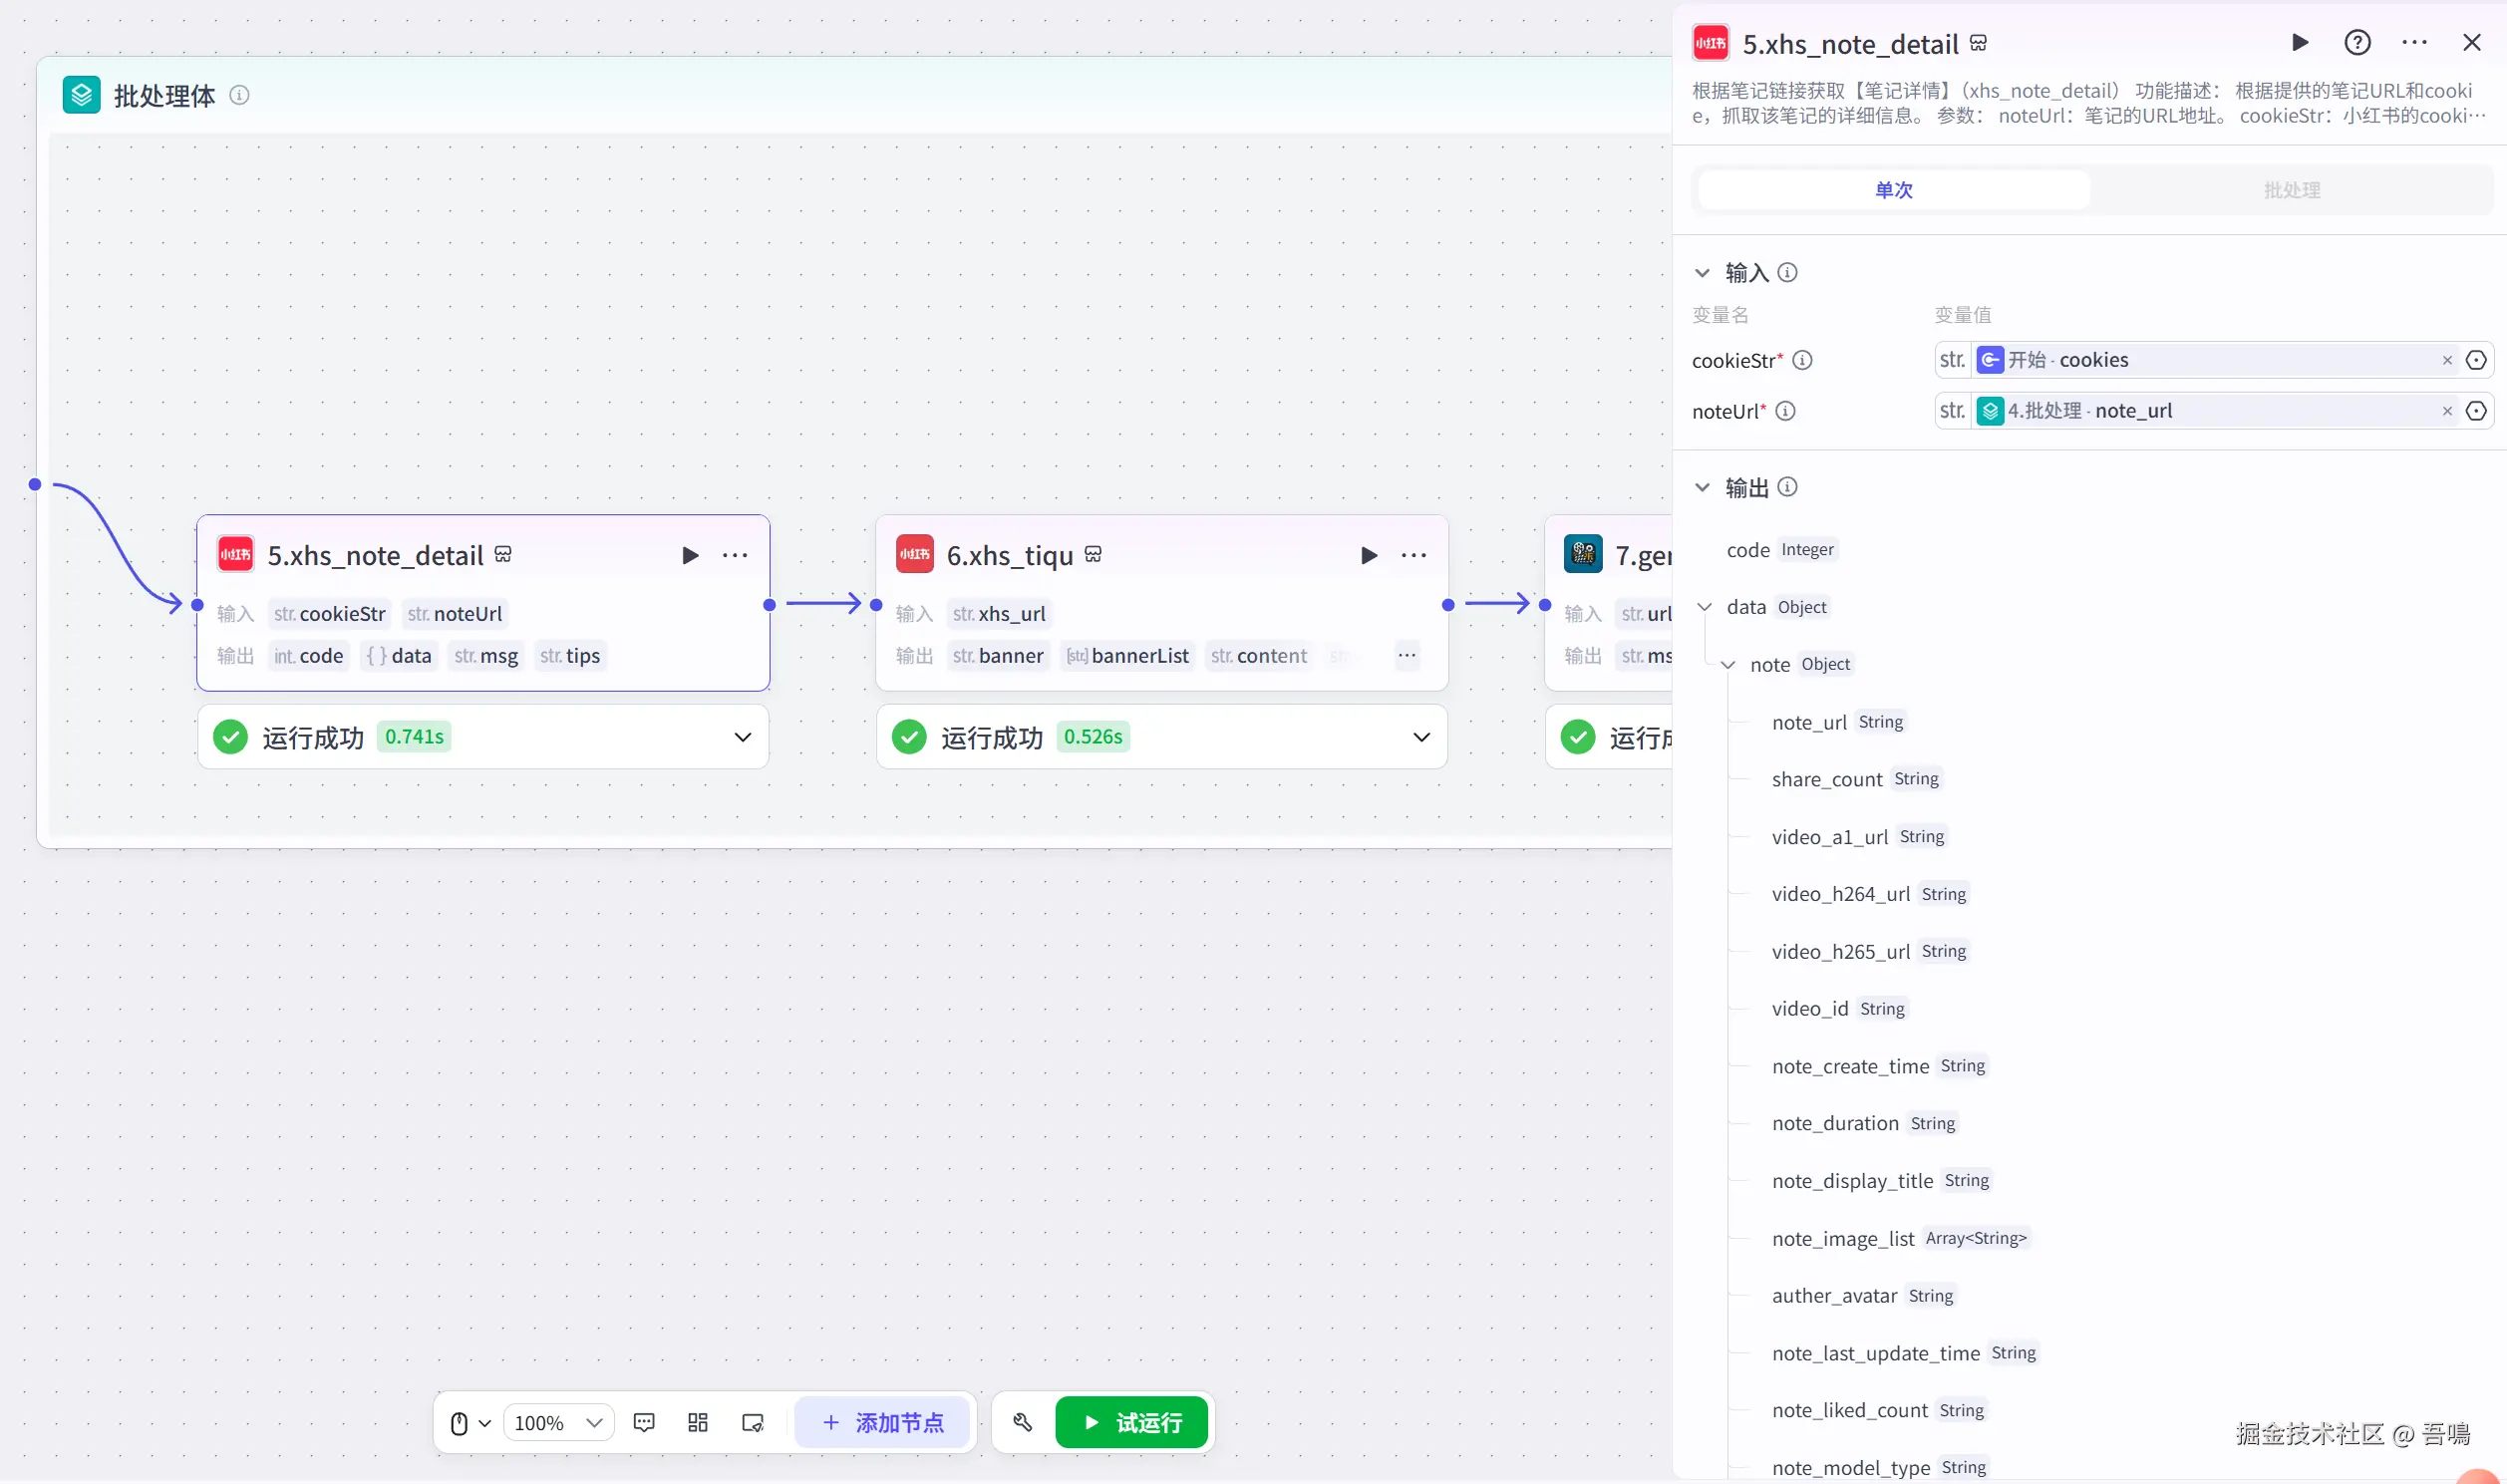Viewport: 2507px width, 1484px height.
Task: Click the auto-layout grid icon
Action: pyautogui.click(x=698, y=1422)
